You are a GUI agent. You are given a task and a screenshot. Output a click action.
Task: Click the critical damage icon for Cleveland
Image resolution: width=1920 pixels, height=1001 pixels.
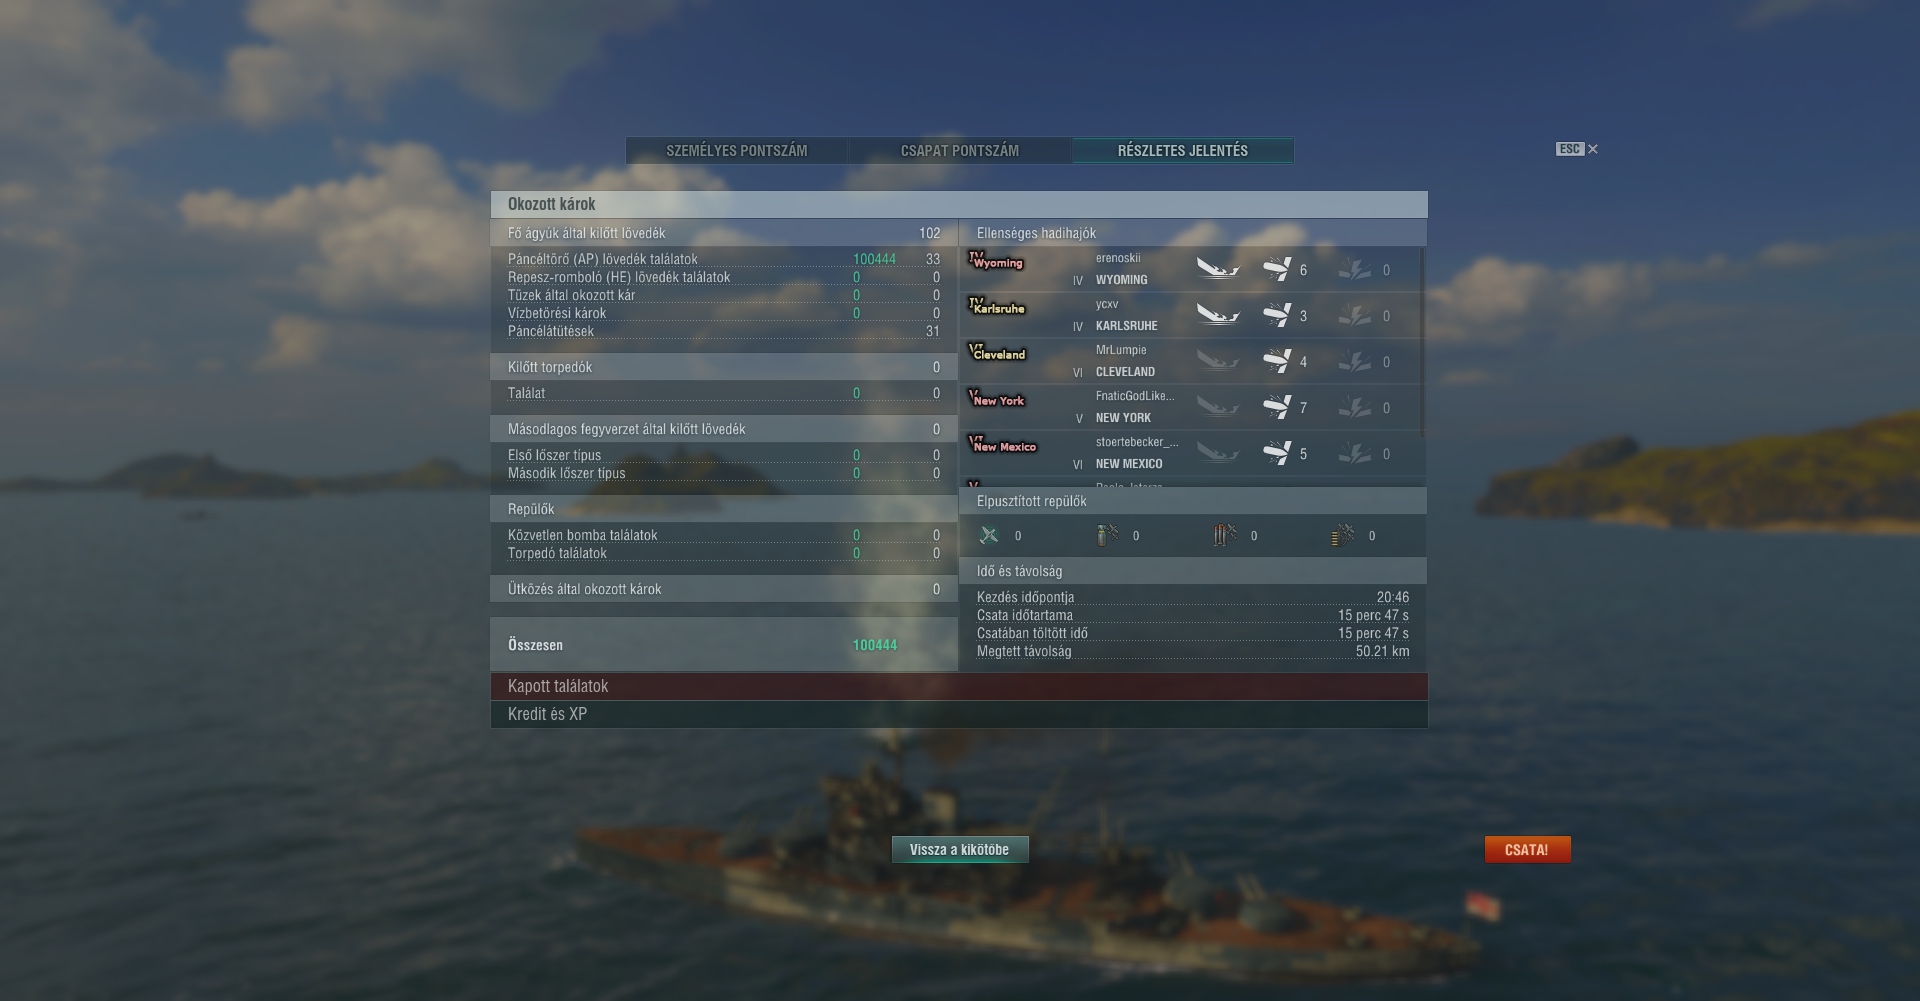tap(1355, 361)
